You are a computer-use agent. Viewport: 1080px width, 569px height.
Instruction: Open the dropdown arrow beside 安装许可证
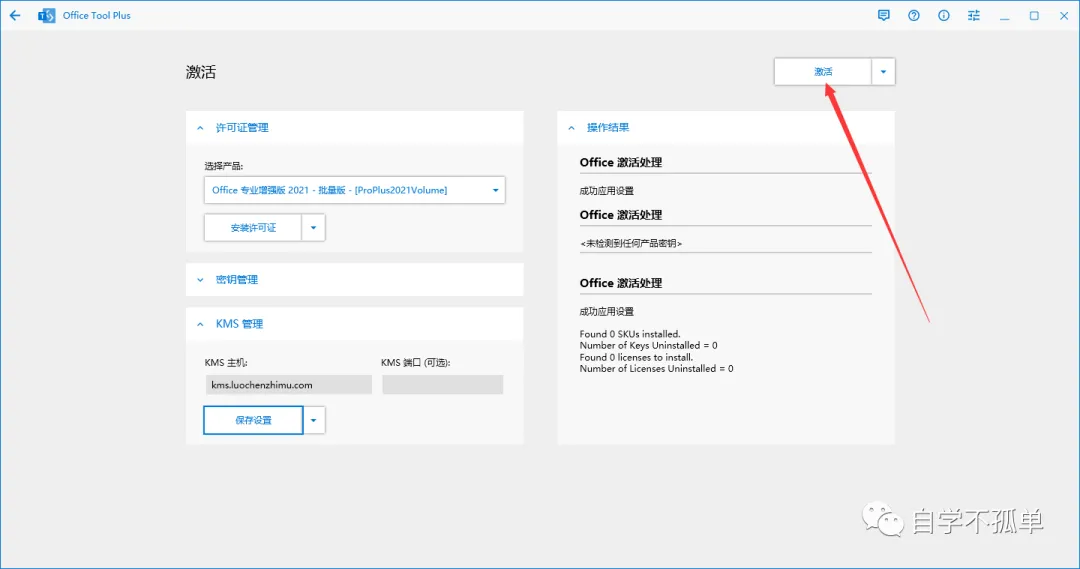click(x=313, y=227)
